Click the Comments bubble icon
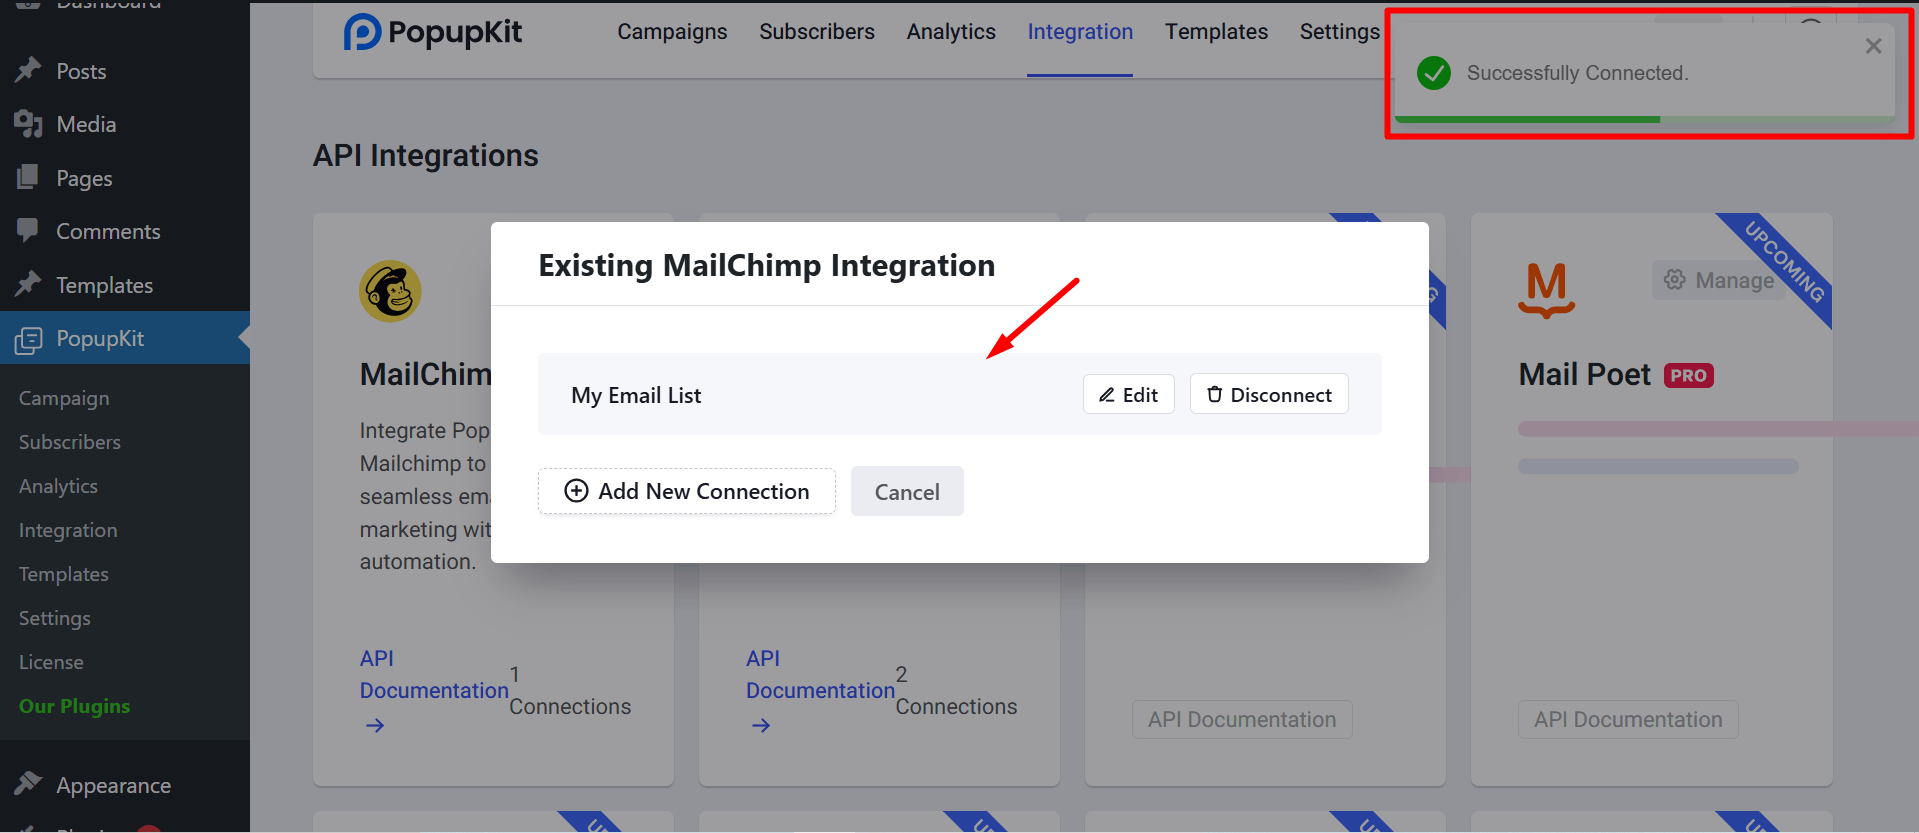 click(28, 231)
